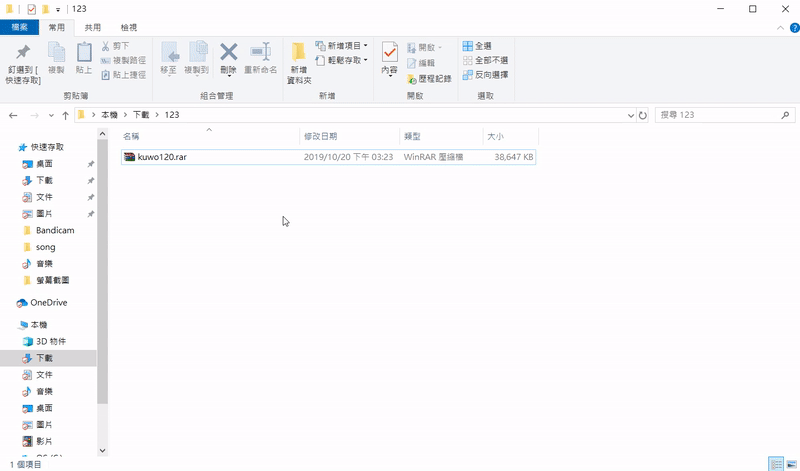Switch to the Share (共用) tab
This screenshot has width=800, height=471.
(93, 27)
